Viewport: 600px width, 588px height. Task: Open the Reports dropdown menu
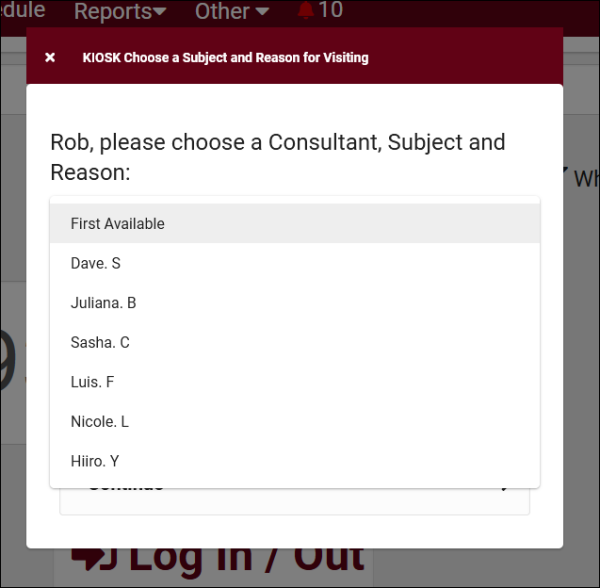tap(120, 12)
